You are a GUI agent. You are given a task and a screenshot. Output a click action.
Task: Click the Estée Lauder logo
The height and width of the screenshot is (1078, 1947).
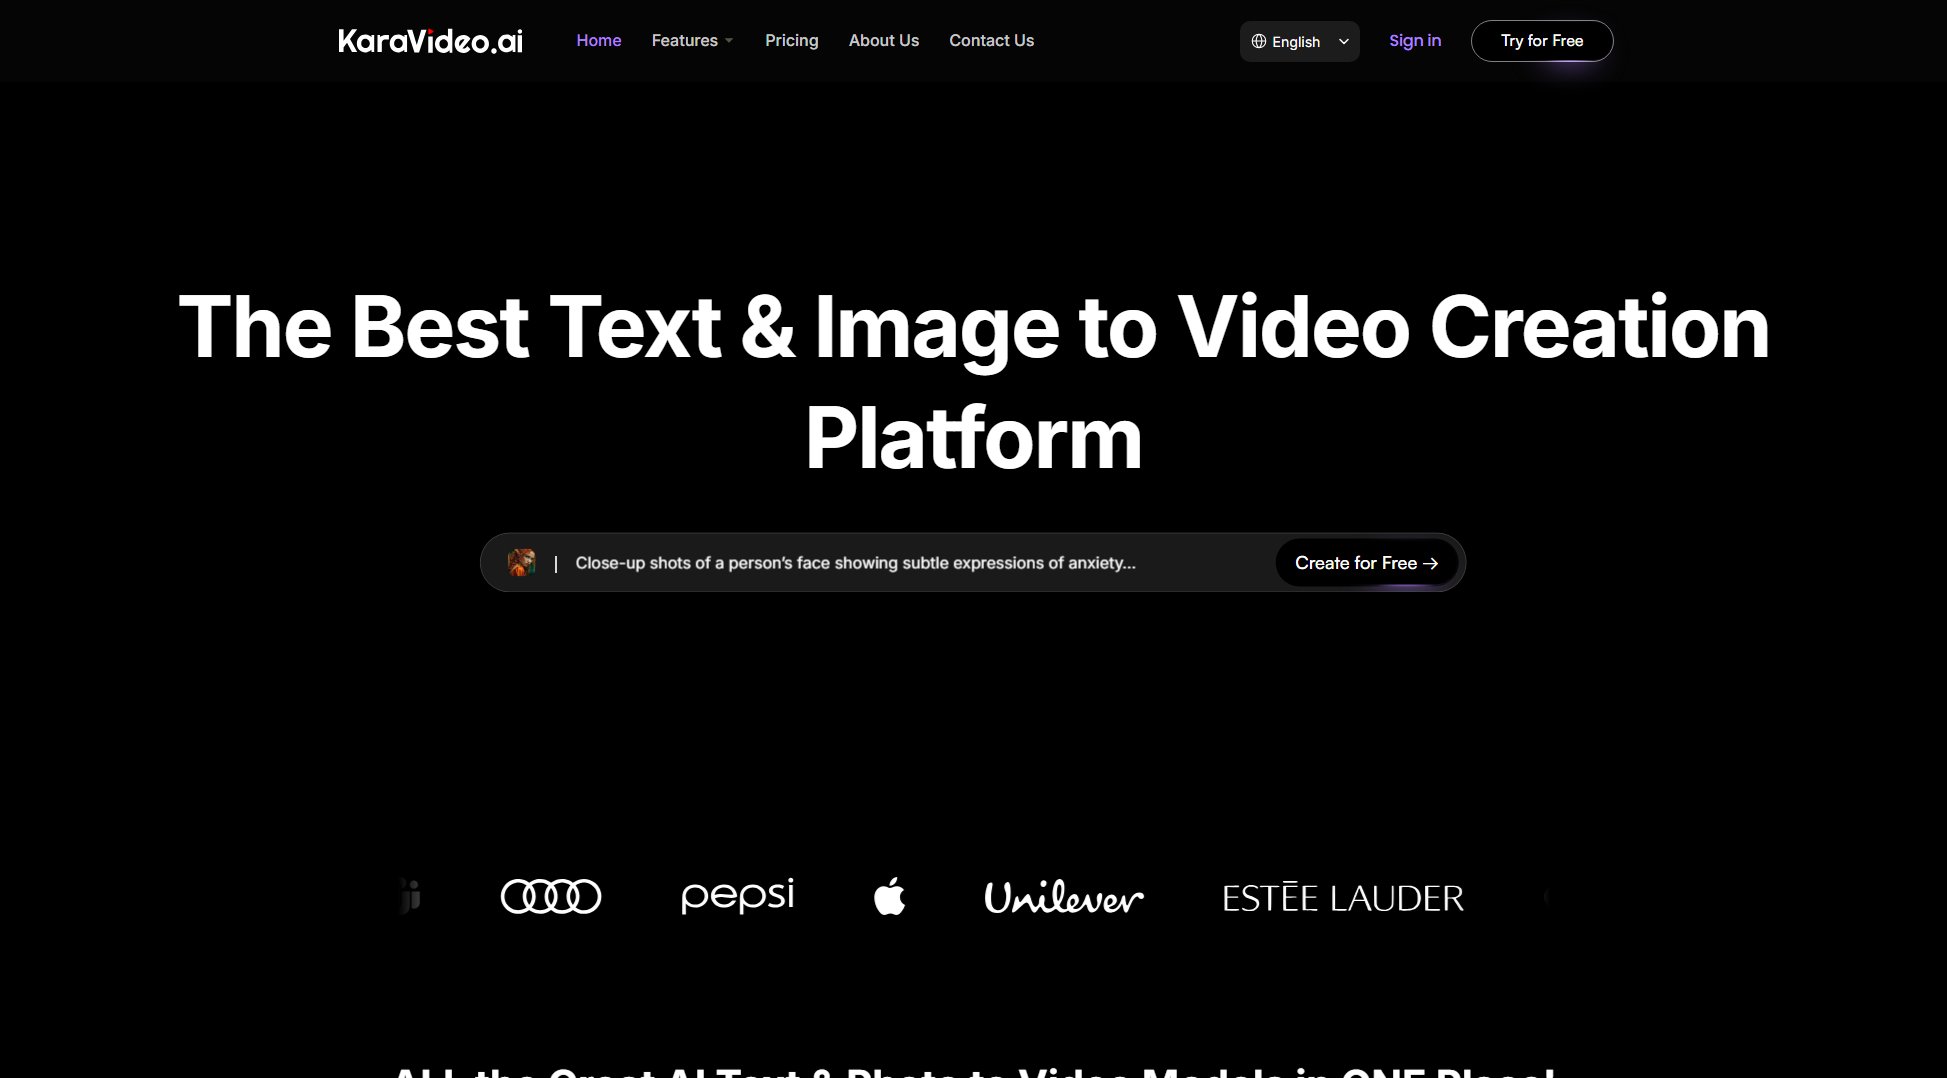pyautogui.click(x=1342, y=897)
